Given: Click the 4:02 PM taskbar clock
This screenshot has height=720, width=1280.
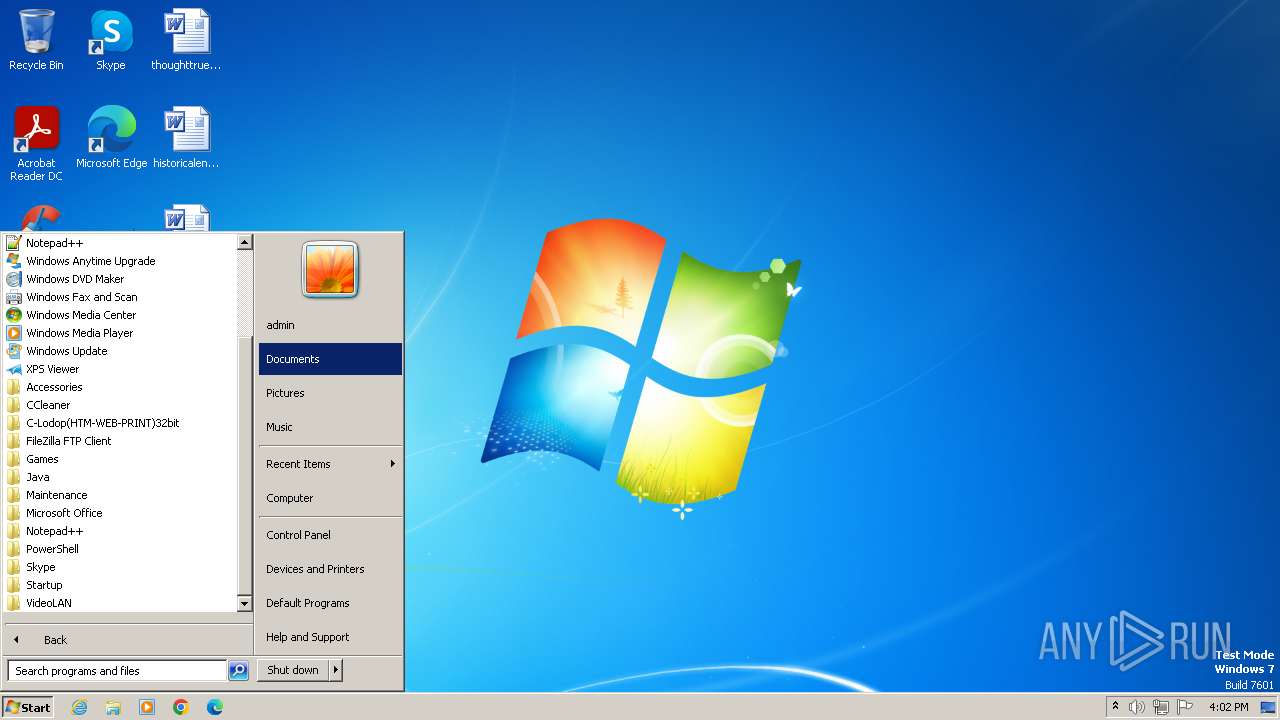Looking at the screenshot, I should 1228,707.
